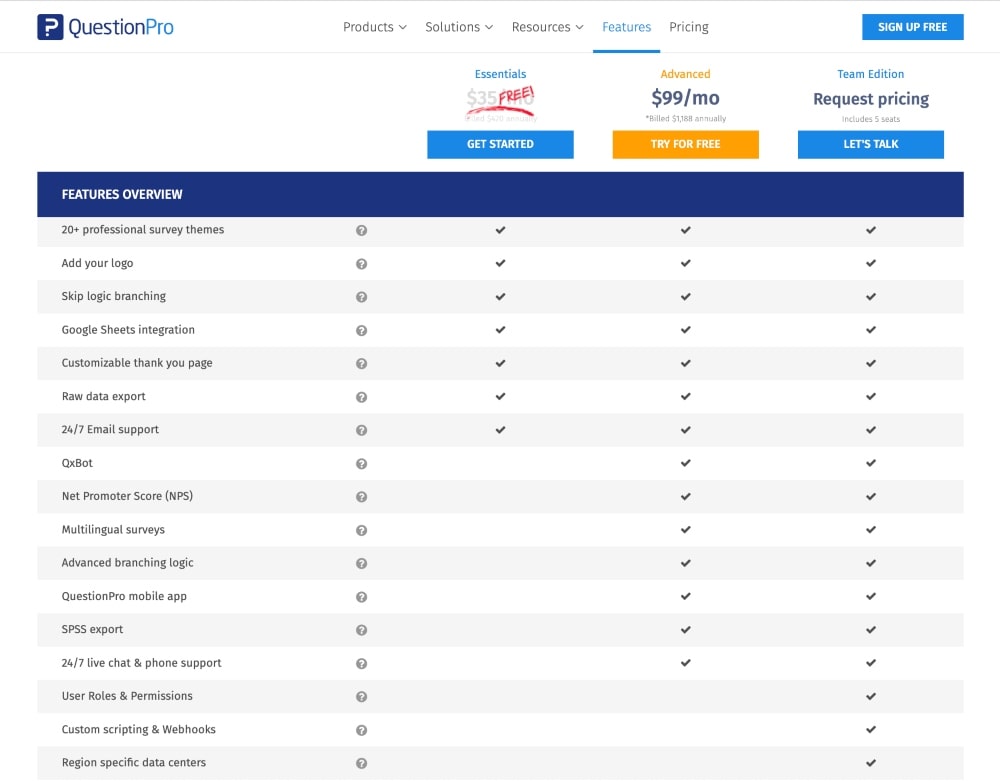Open the tooltip icon for Region specific data centers
This screenshot has height=781, width=1000.
(x=361, y=762)
